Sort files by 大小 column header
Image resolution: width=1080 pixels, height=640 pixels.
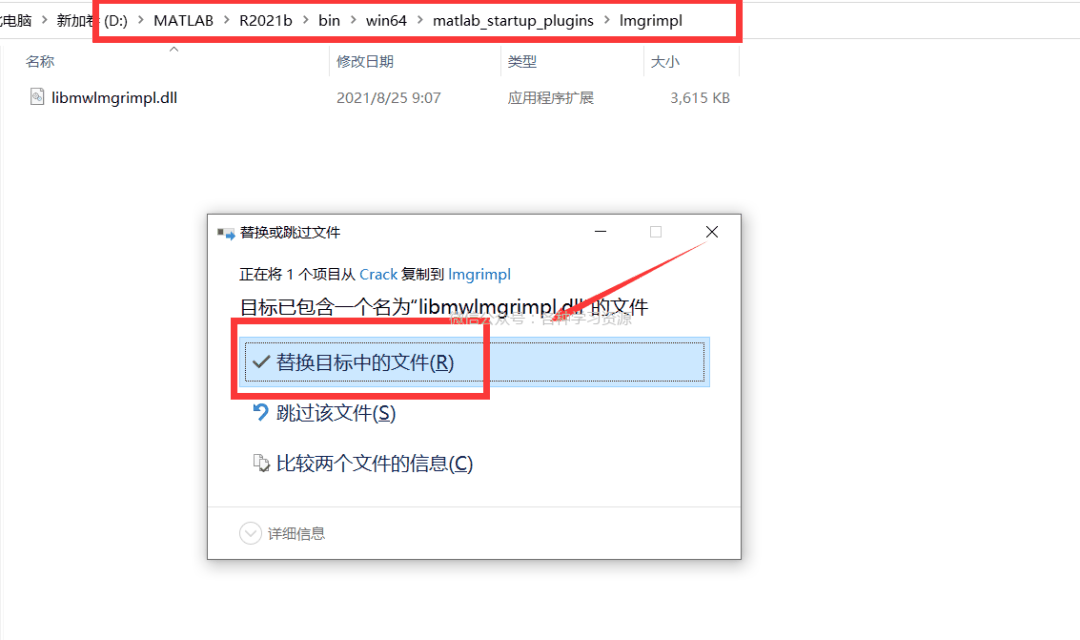coord(665,62)
